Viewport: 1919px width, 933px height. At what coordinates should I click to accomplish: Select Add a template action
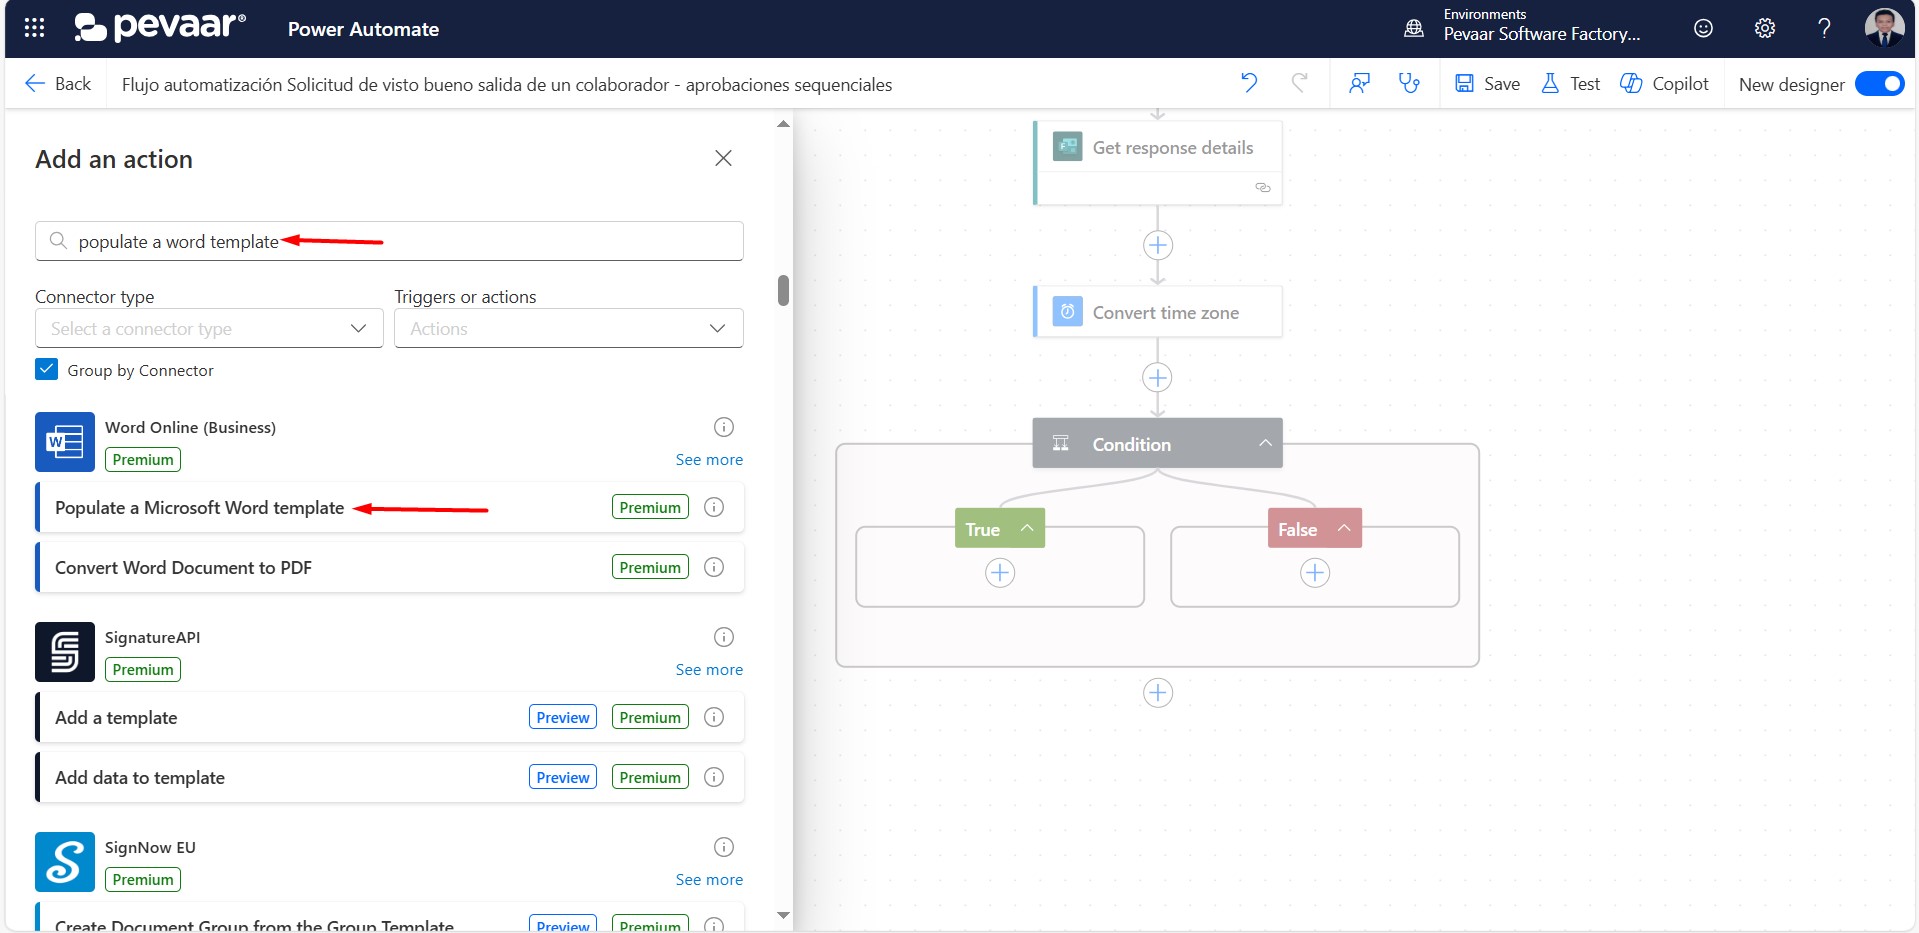[389, 717]
